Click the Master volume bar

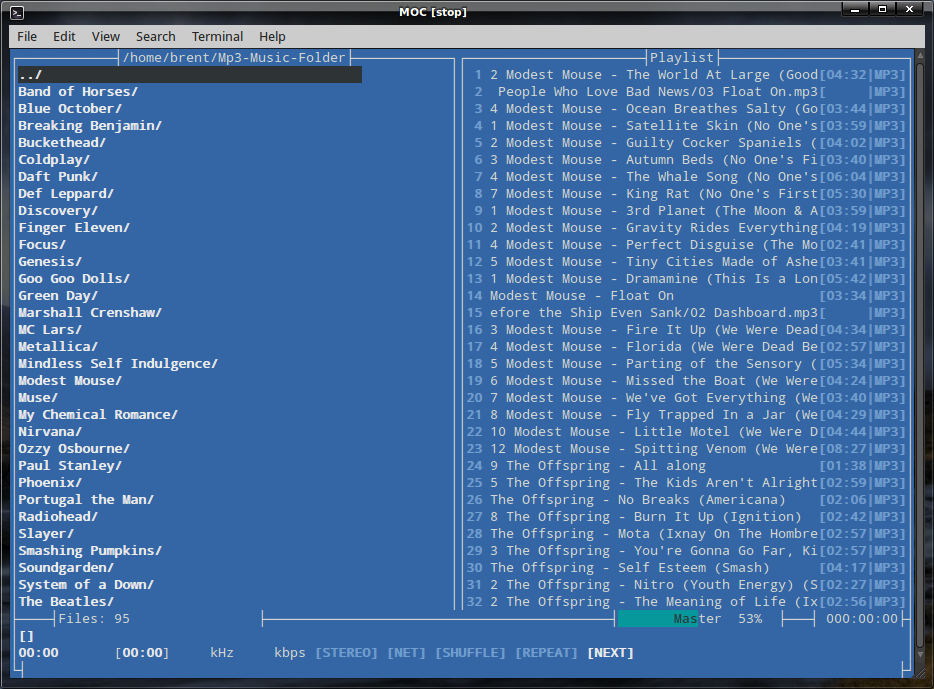tap(698, 619)
